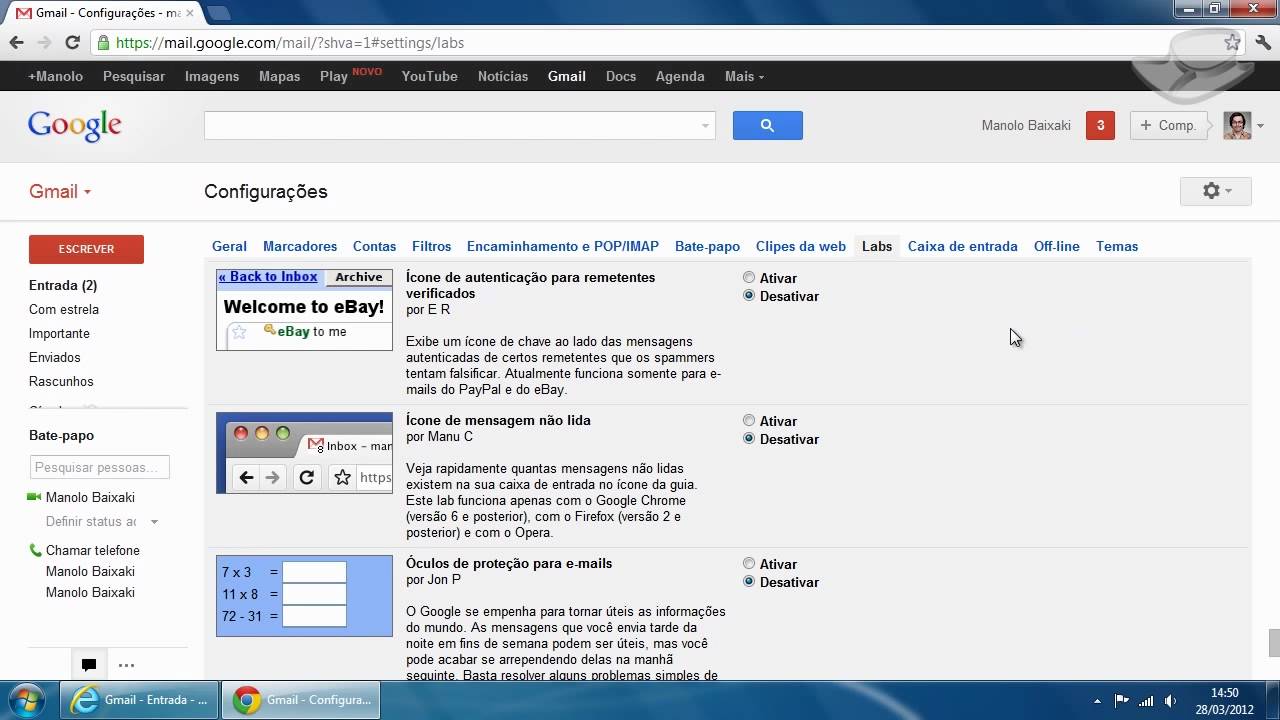Switch to Internet Explorer Gmail taskbar item
Screen dimensions: 1280x720
coord(140,700)
